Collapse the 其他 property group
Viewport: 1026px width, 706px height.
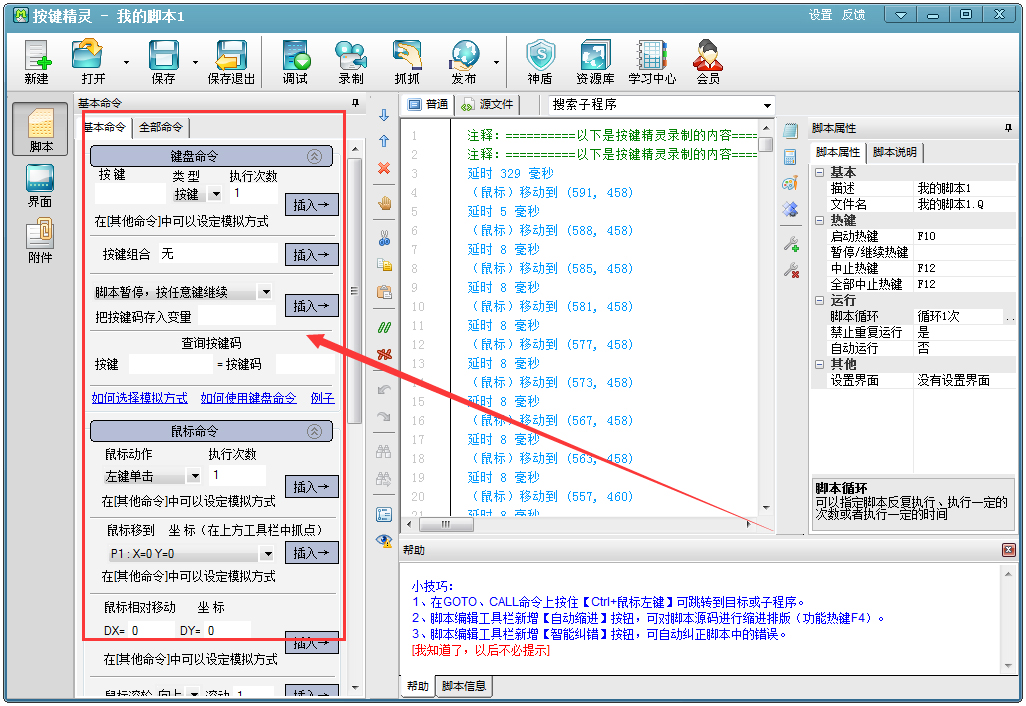[x=819, y=364]
